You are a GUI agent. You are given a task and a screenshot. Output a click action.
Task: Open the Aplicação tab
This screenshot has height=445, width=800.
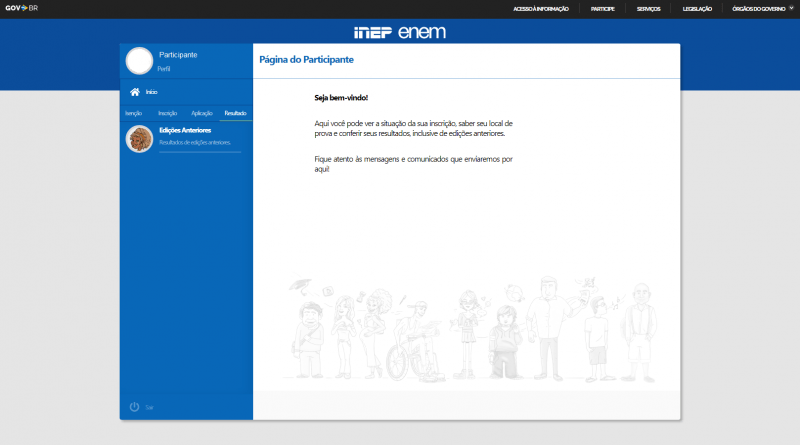pos(202,114)
